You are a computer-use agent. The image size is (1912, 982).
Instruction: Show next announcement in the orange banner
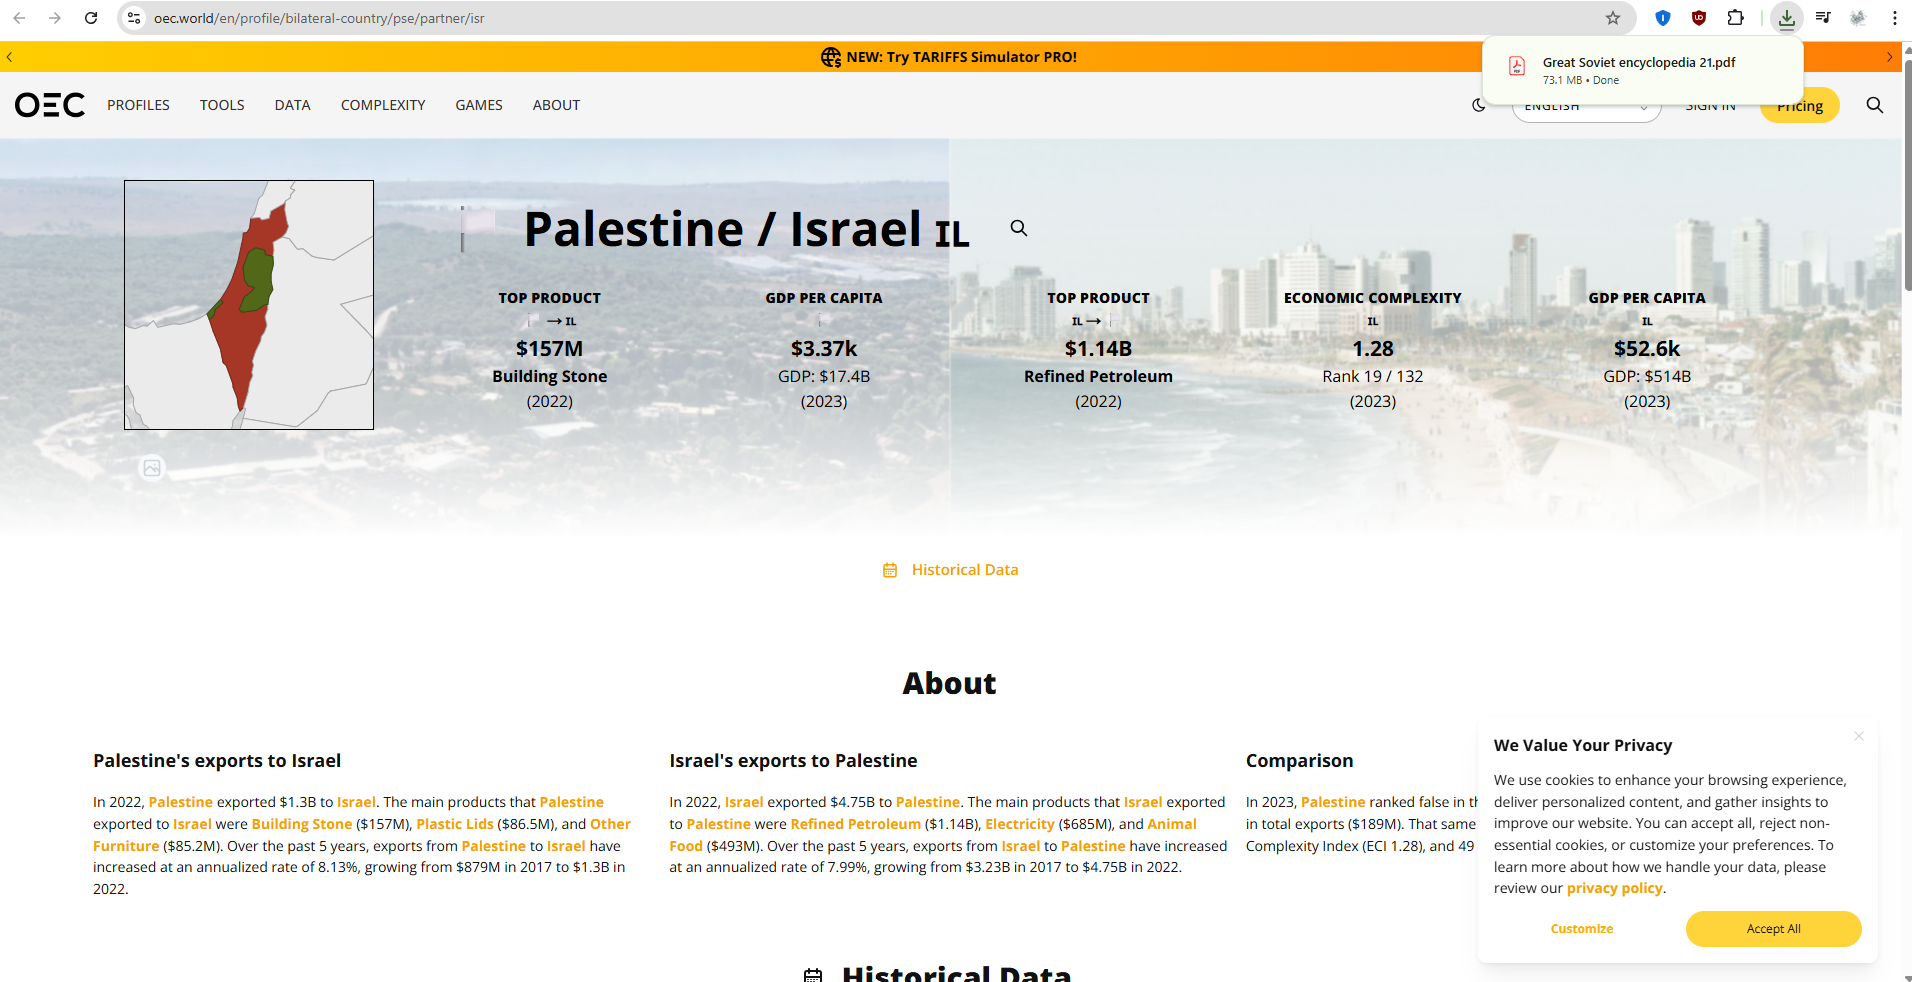(x=1889, y=57)
